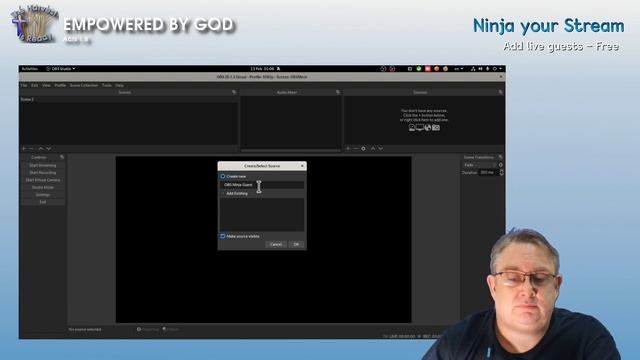Select Scene 1 in the Scenes list
The image size is (640, 360).
click(x=129, y=100)
